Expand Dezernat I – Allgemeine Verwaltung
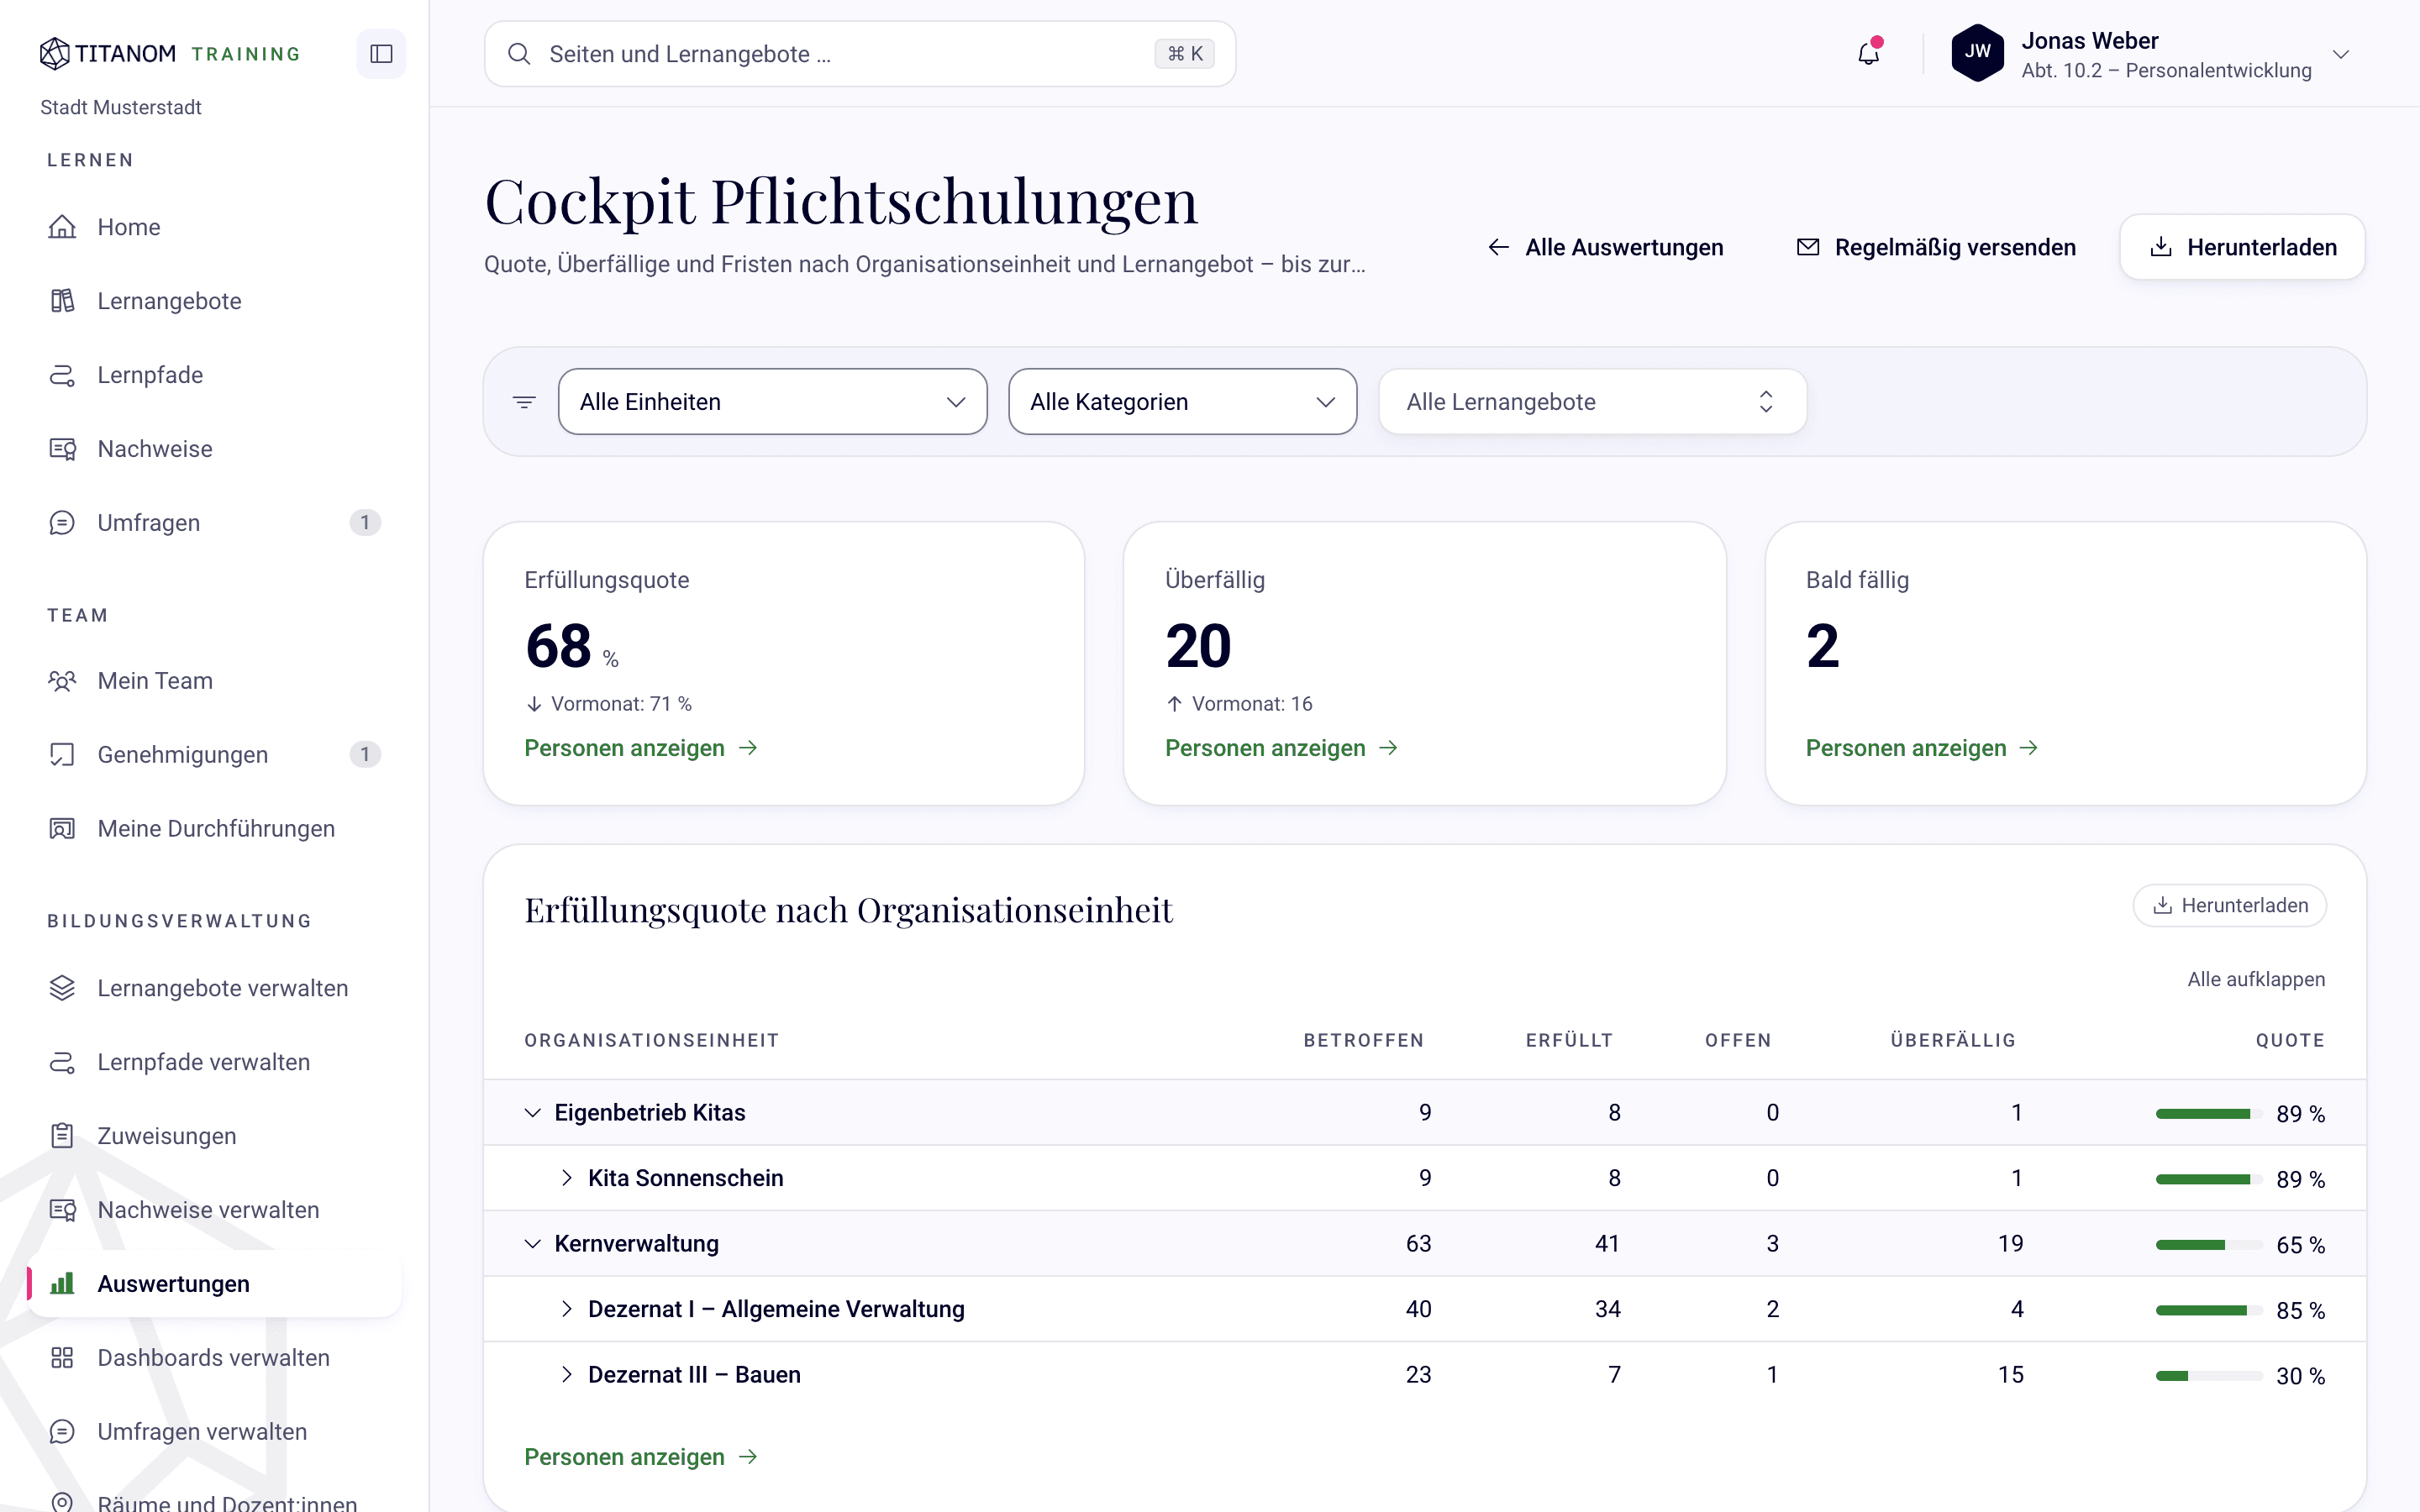2420x1512 pixels. tap(567, 1309)
